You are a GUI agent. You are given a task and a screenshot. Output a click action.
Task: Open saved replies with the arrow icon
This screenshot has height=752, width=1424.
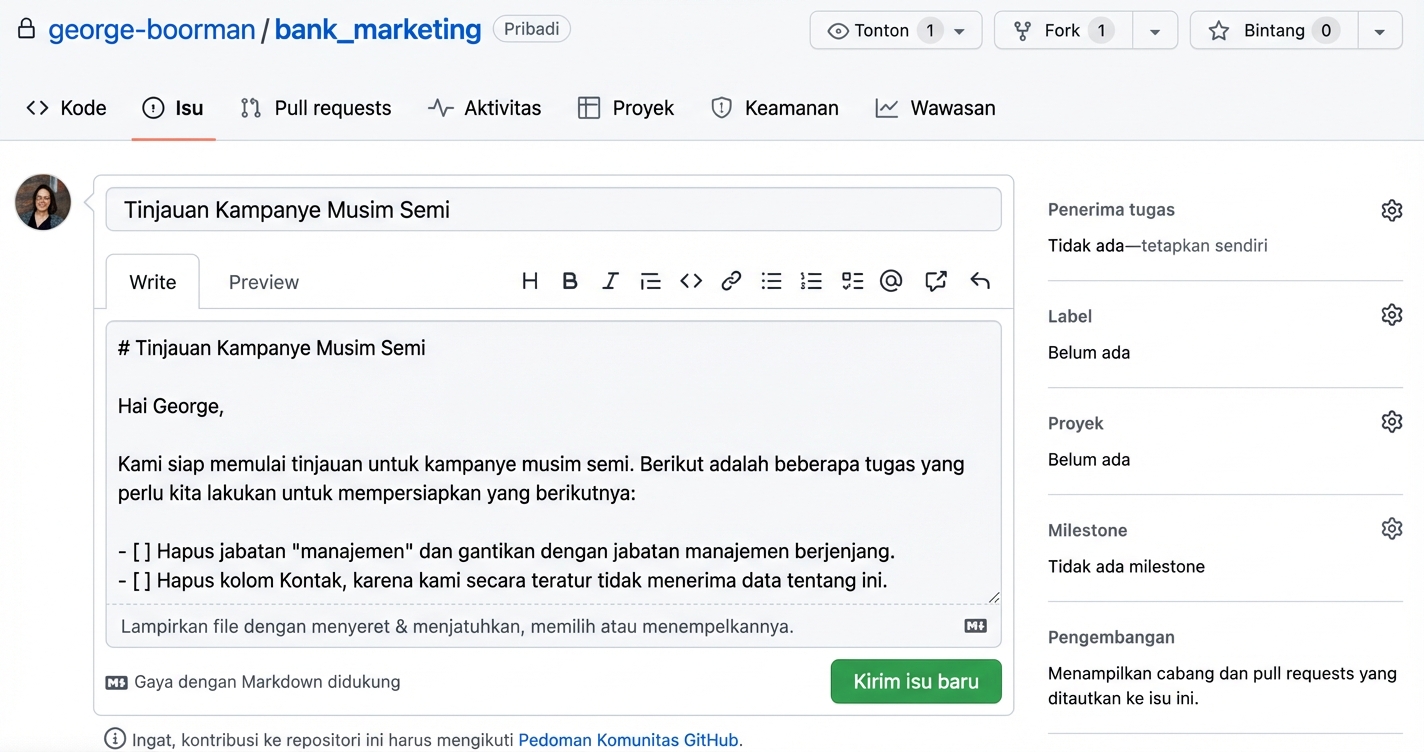(980, 281)
